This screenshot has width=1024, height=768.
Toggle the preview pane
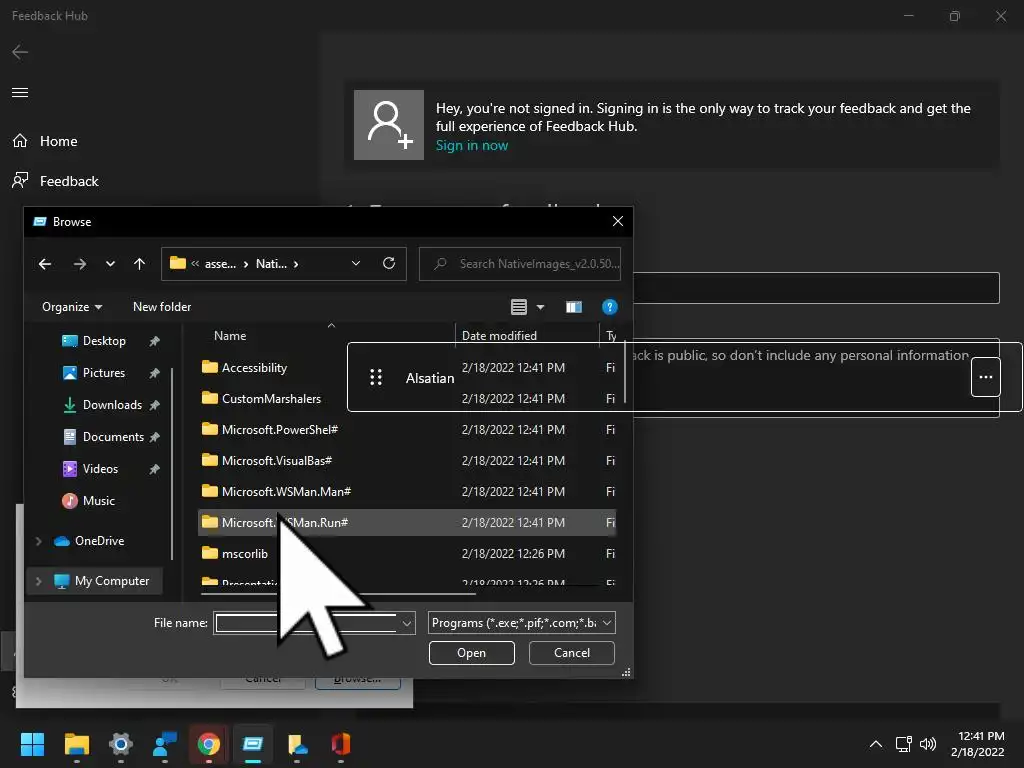pos(574,307)
